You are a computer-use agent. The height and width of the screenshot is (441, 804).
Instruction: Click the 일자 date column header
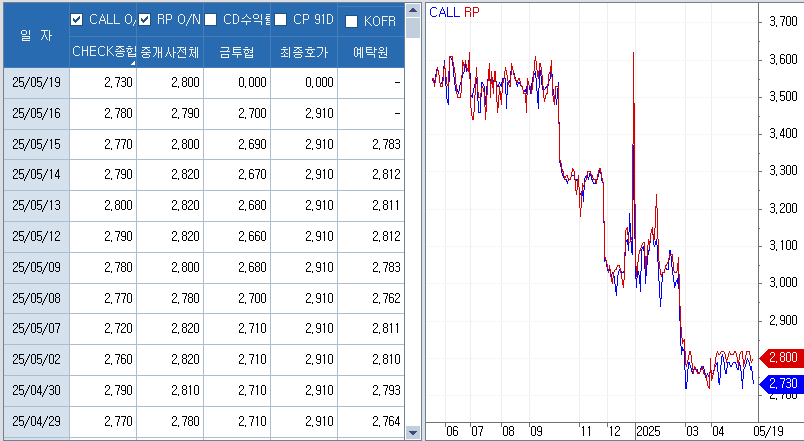(36, 35)
